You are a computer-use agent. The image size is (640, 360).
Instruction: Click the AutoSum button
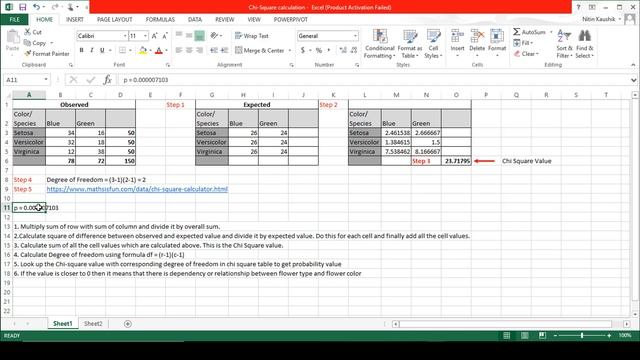click(530, 32)
